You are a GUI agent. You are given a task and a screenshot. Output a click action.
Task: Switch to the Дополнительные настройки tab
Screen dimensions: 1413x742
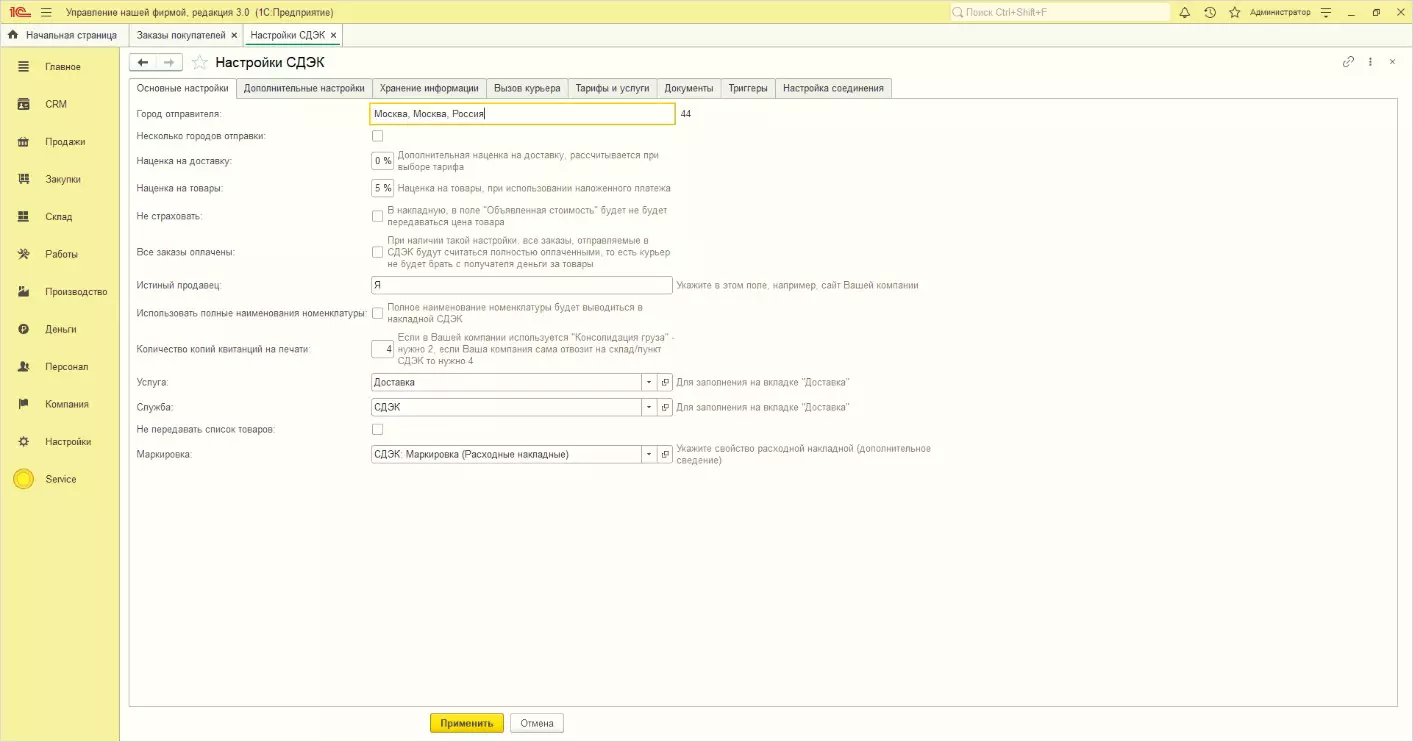click(304, 88)
